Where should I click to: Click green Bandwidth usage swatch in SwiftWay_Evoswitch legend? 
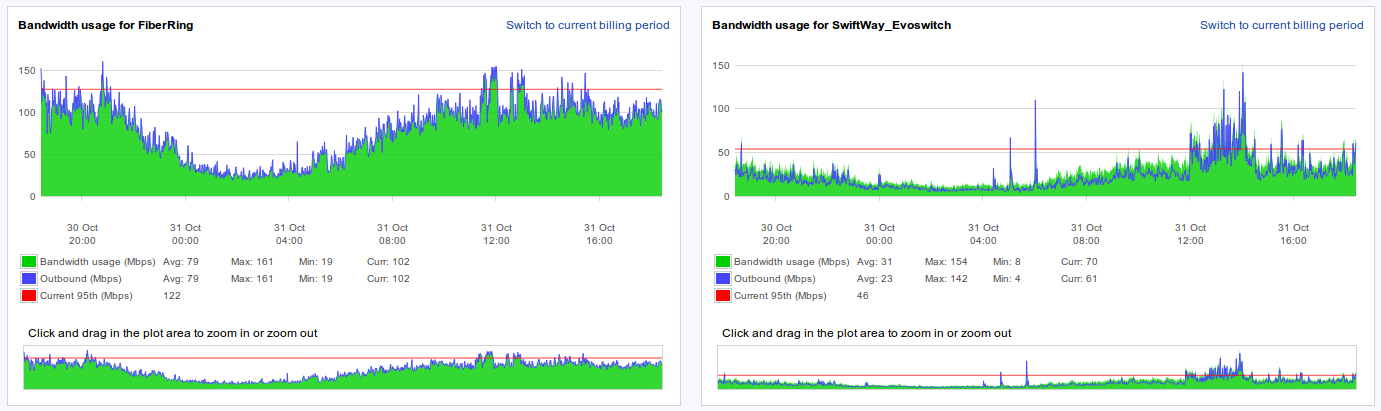coord(723,262)
